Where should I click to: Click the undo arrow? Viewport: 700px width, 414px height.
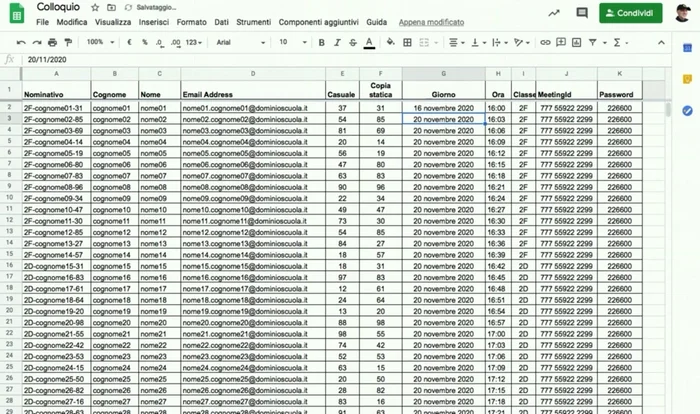click(21, 42)
